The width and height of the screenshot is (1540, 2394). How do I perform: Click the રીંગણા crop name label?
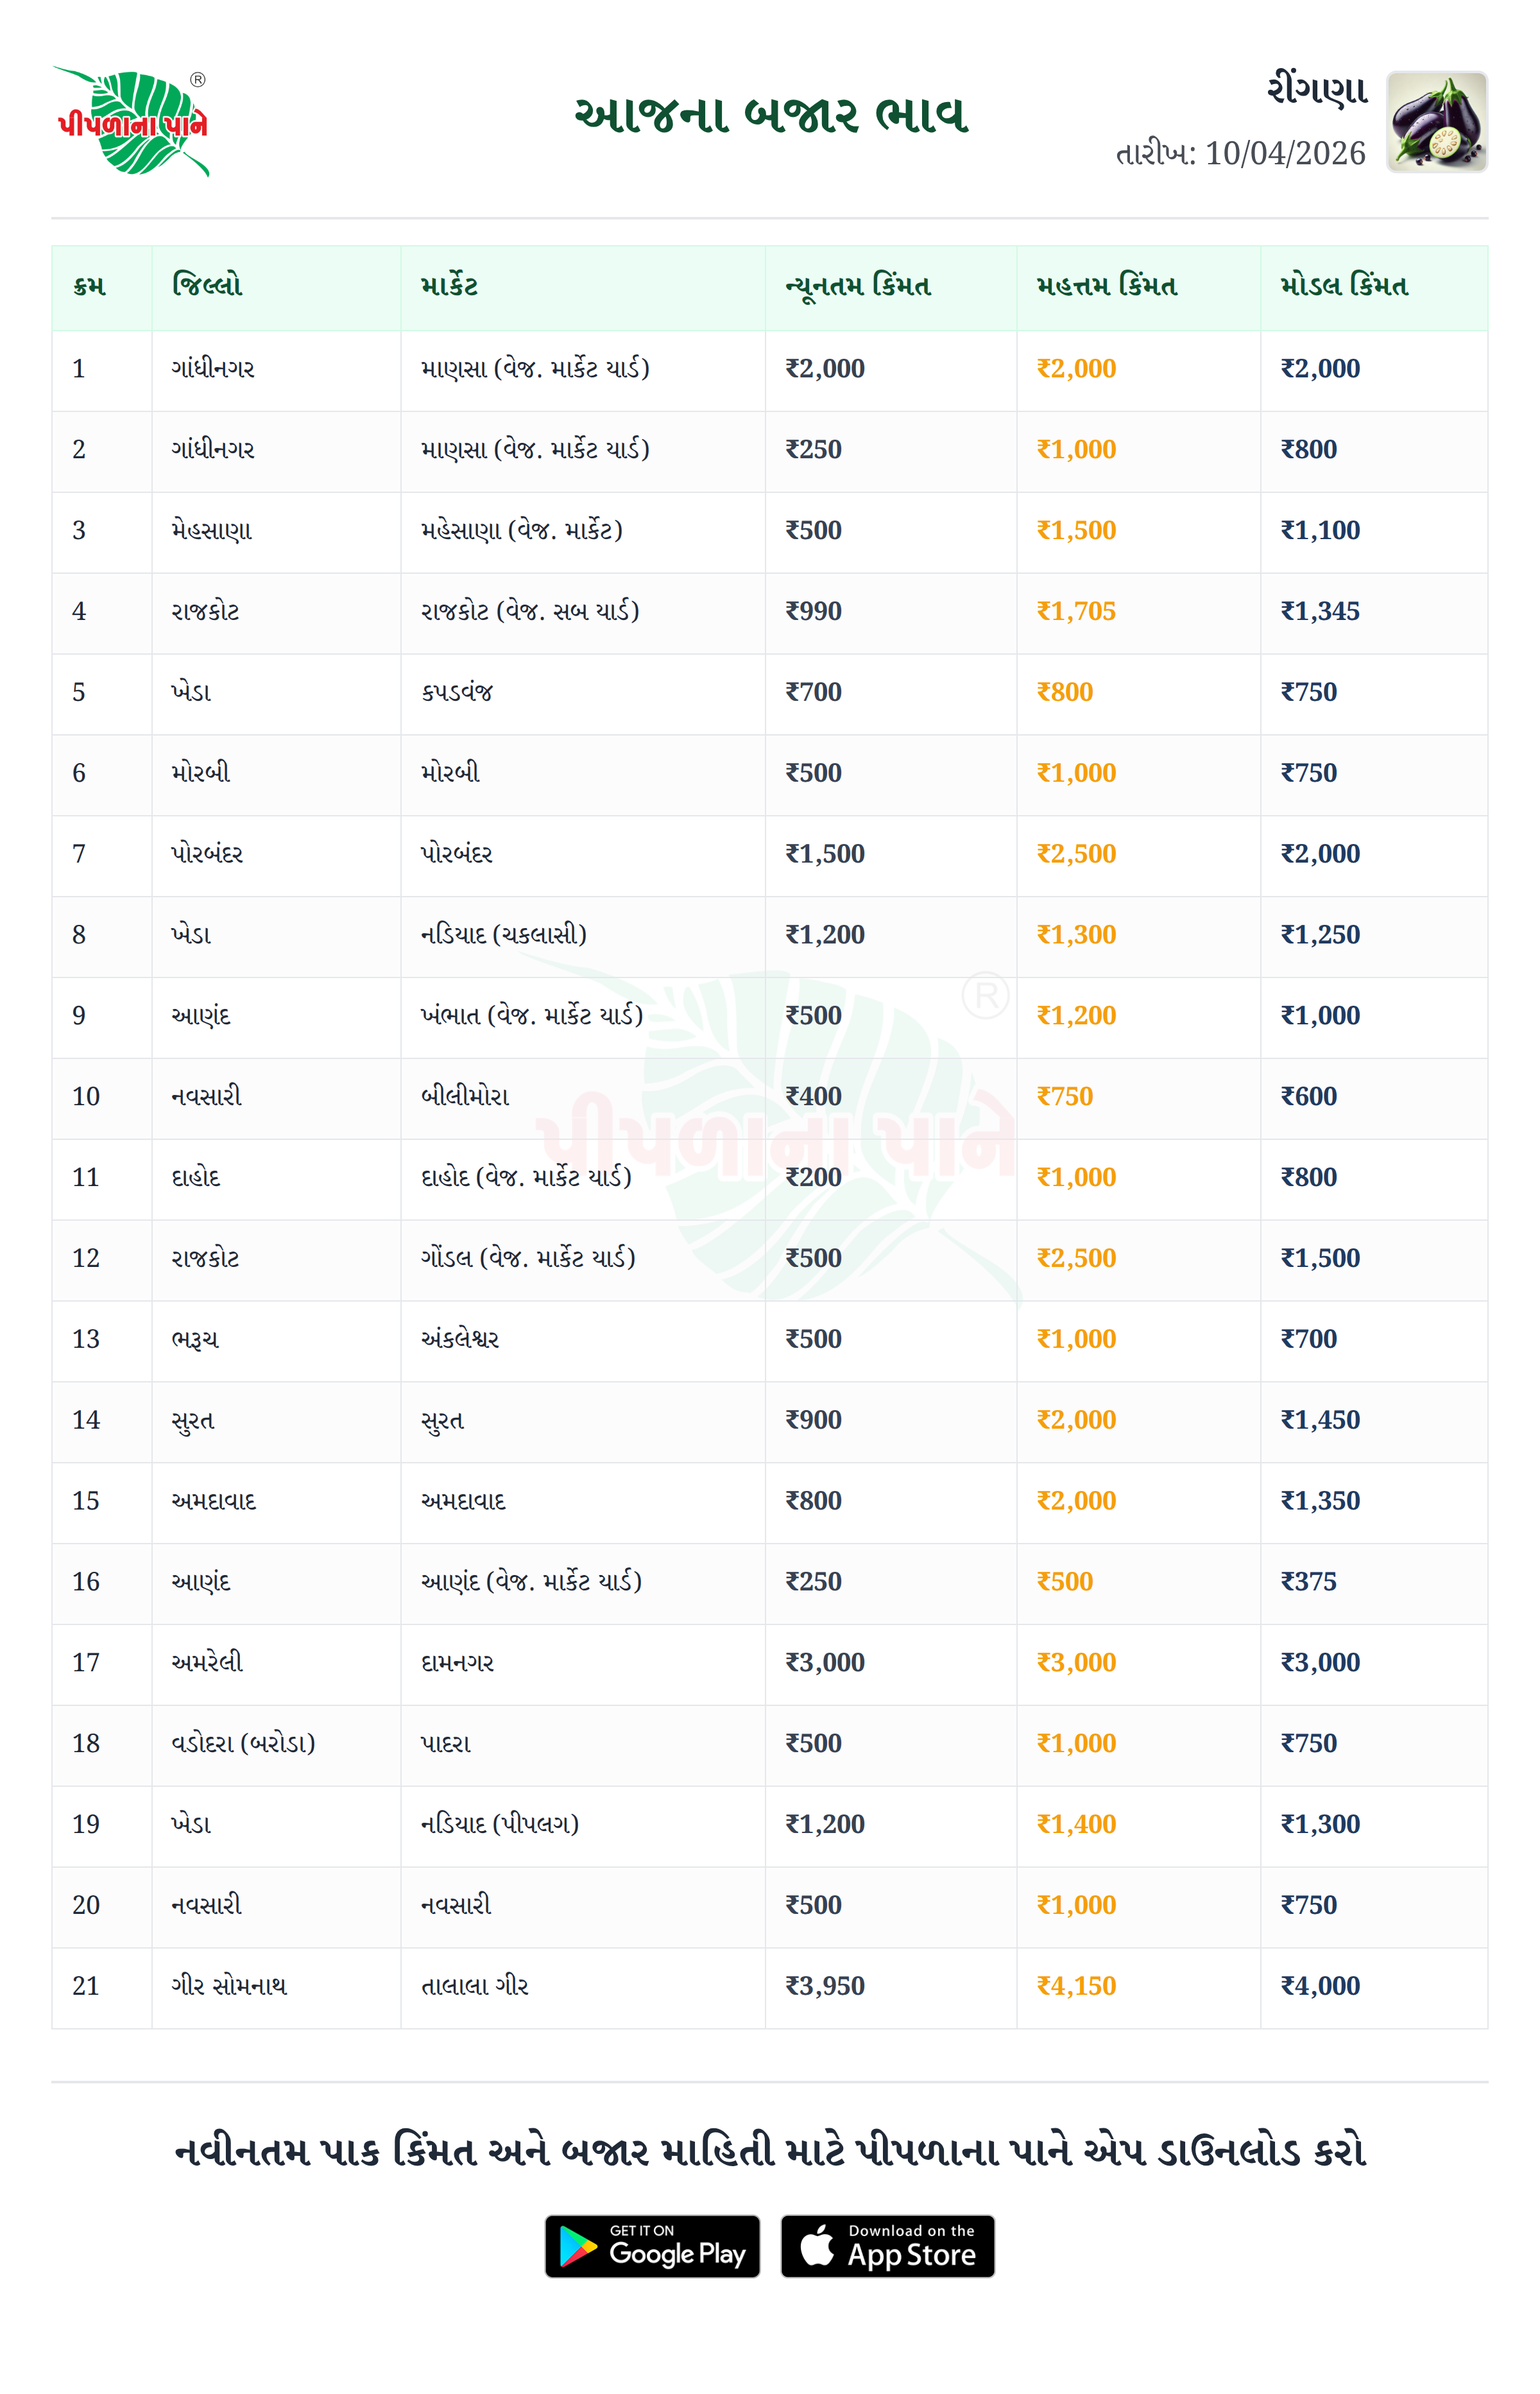pyautogui.click(x=1317, y=90)
